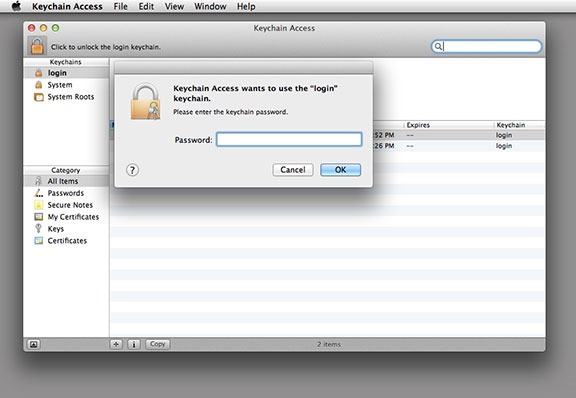Click the Secure Notes icon

tap(39, 205)
